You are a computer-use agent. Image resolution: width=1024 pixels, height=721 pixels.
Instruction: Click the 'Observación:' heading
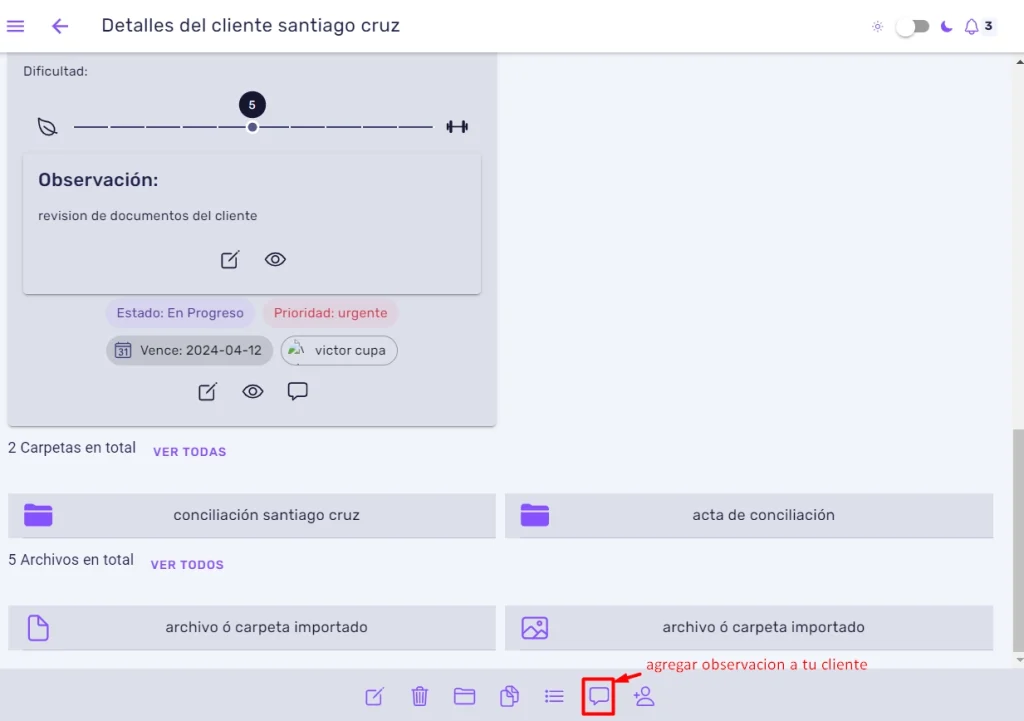click(98, 180)
